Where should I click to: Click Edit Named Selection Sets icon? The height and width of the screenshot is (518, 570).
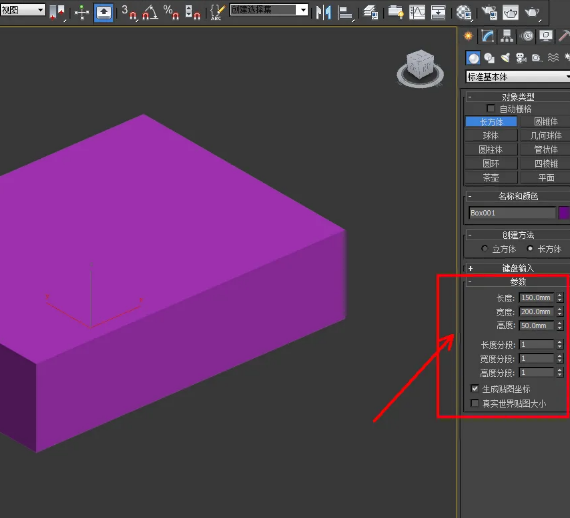[x=218, y=12]
